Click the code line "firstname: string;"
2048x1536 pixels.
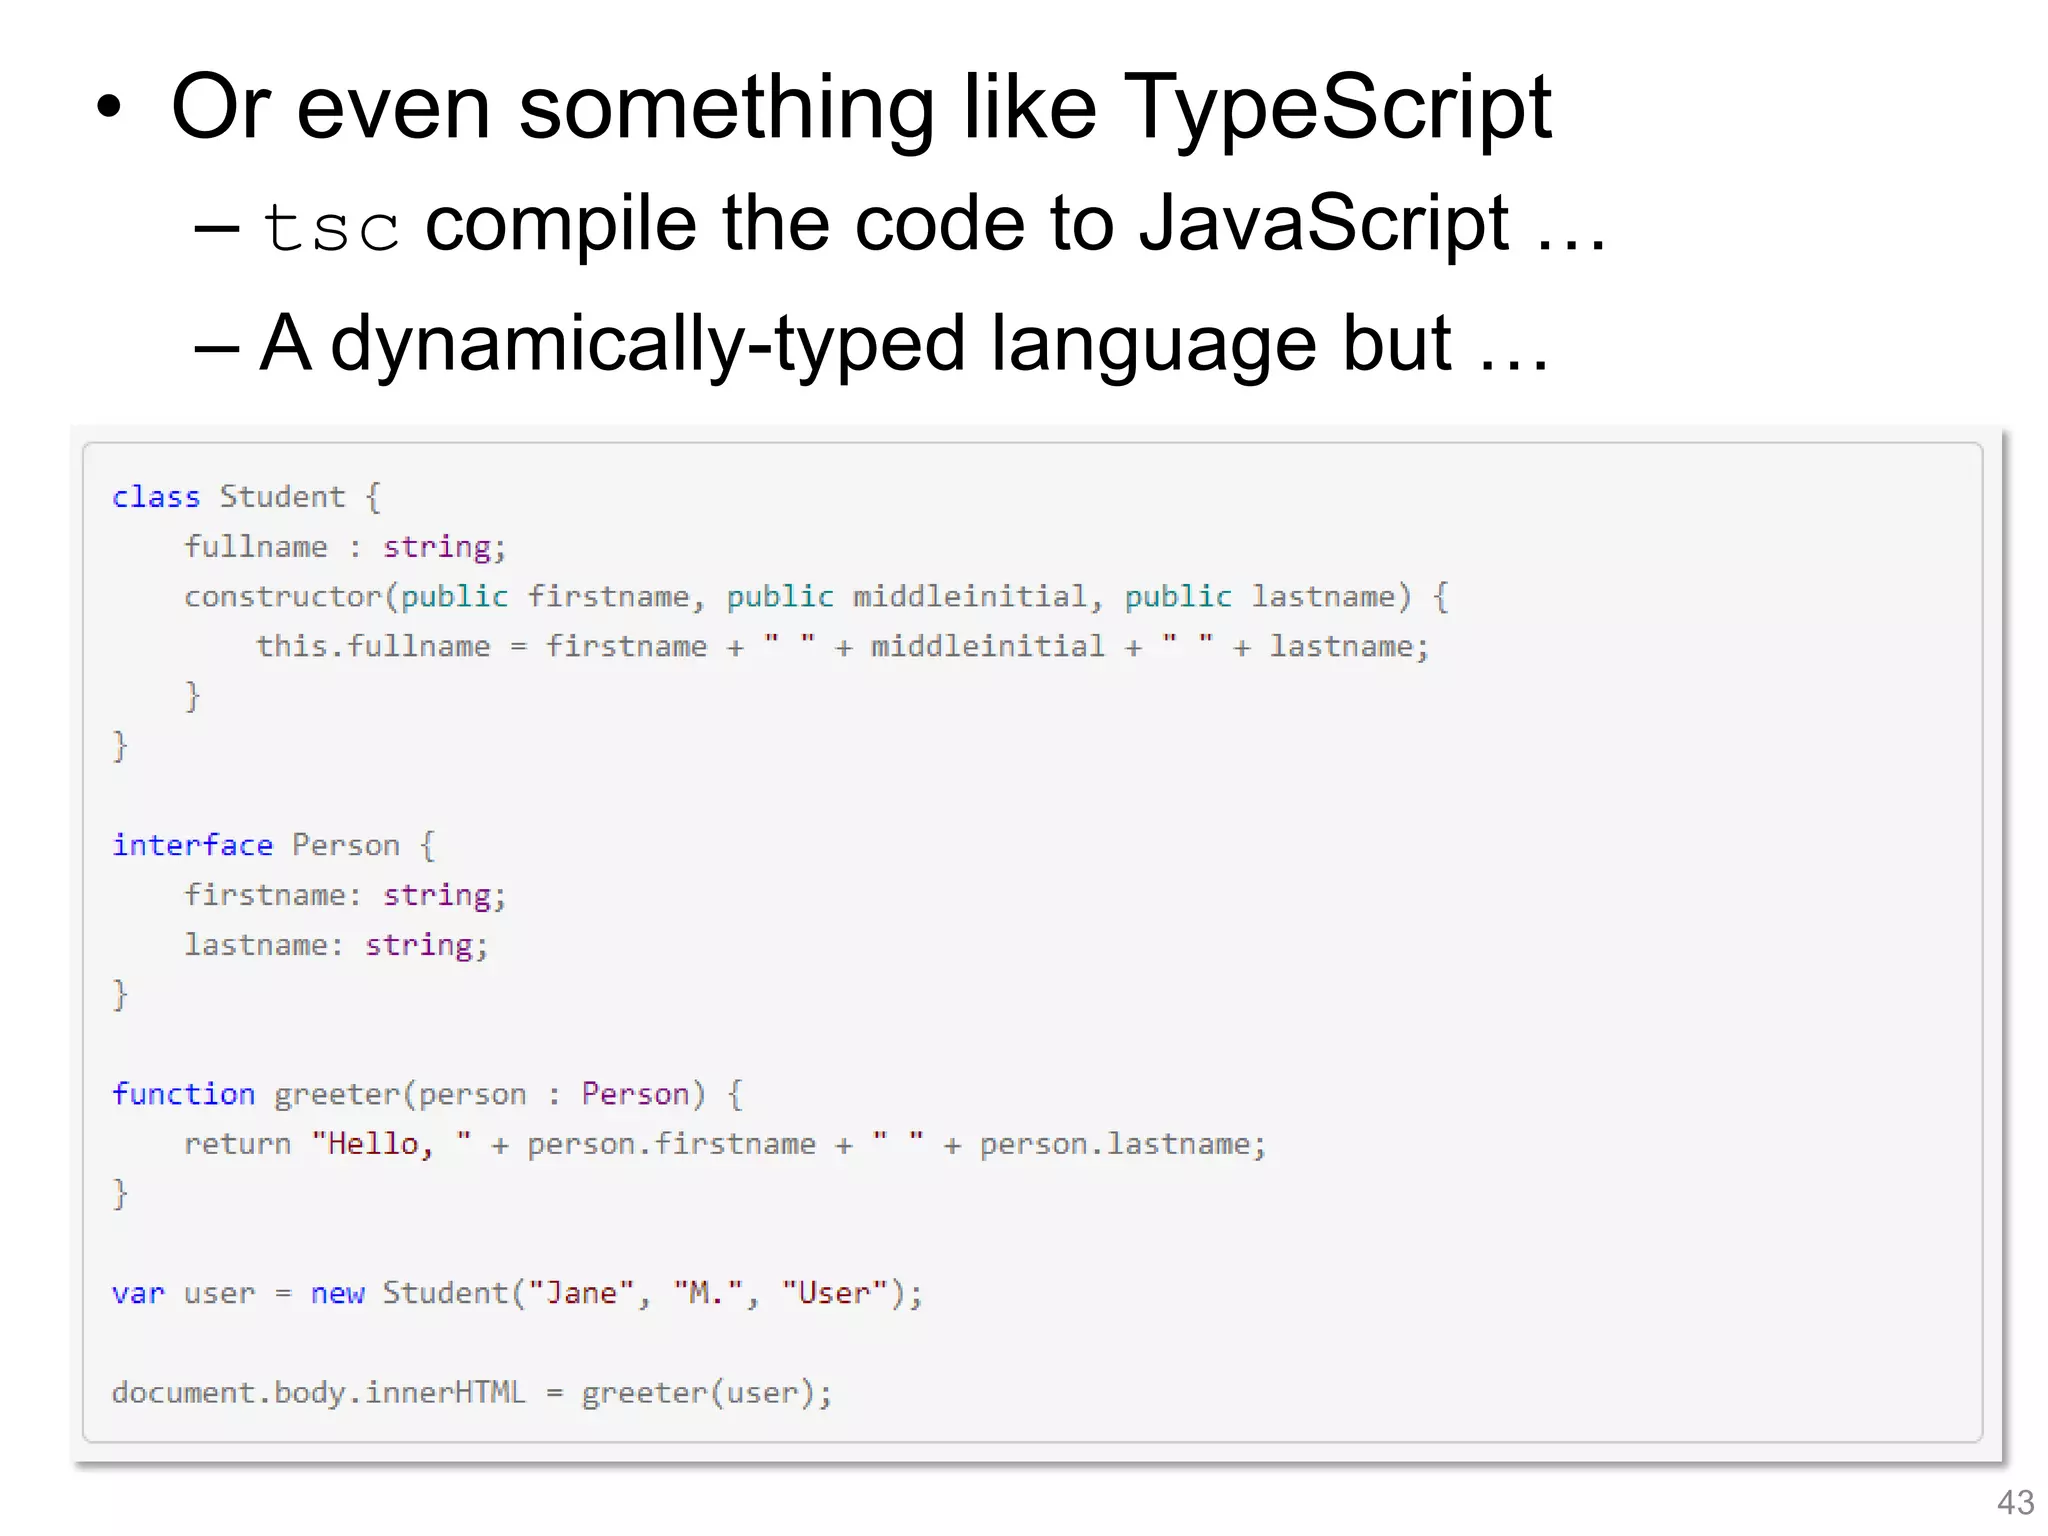pyautogui.click(x=345, y=895)
